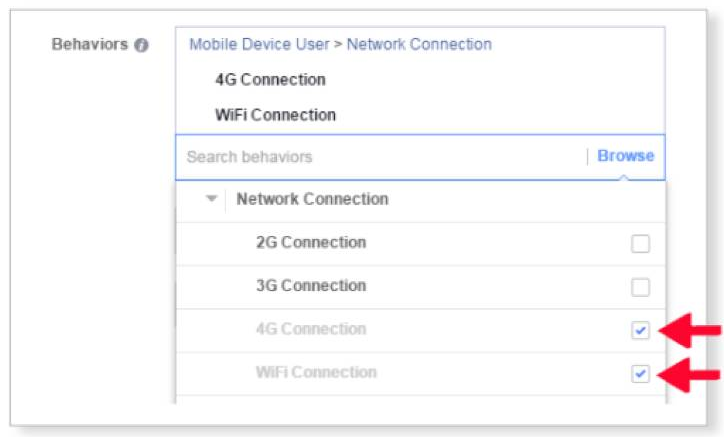
Task: Uncheck the WiFi Connection checkbox
Action: click(x=640, y=373)
